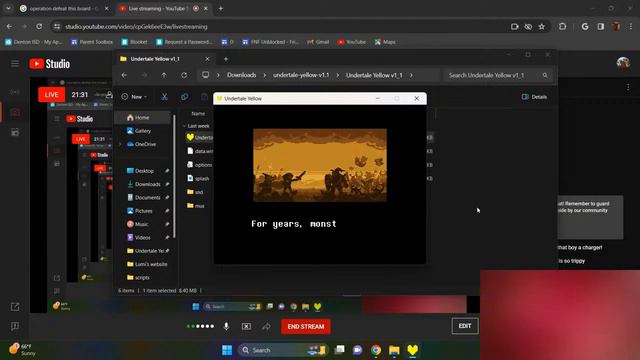Screen dimensions: 640x360
Task: Bookmark this page with the star icon
Action: 542,27
